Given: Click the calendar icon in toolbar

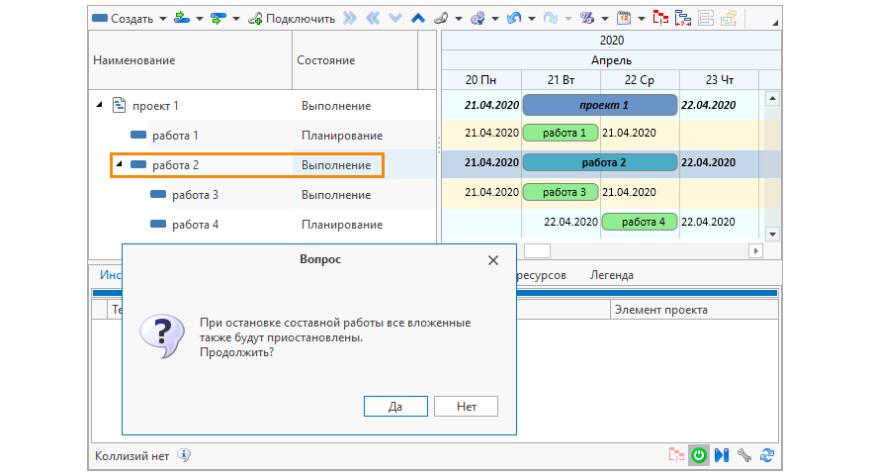Looking at the screenshot, I should coord(624,18).
